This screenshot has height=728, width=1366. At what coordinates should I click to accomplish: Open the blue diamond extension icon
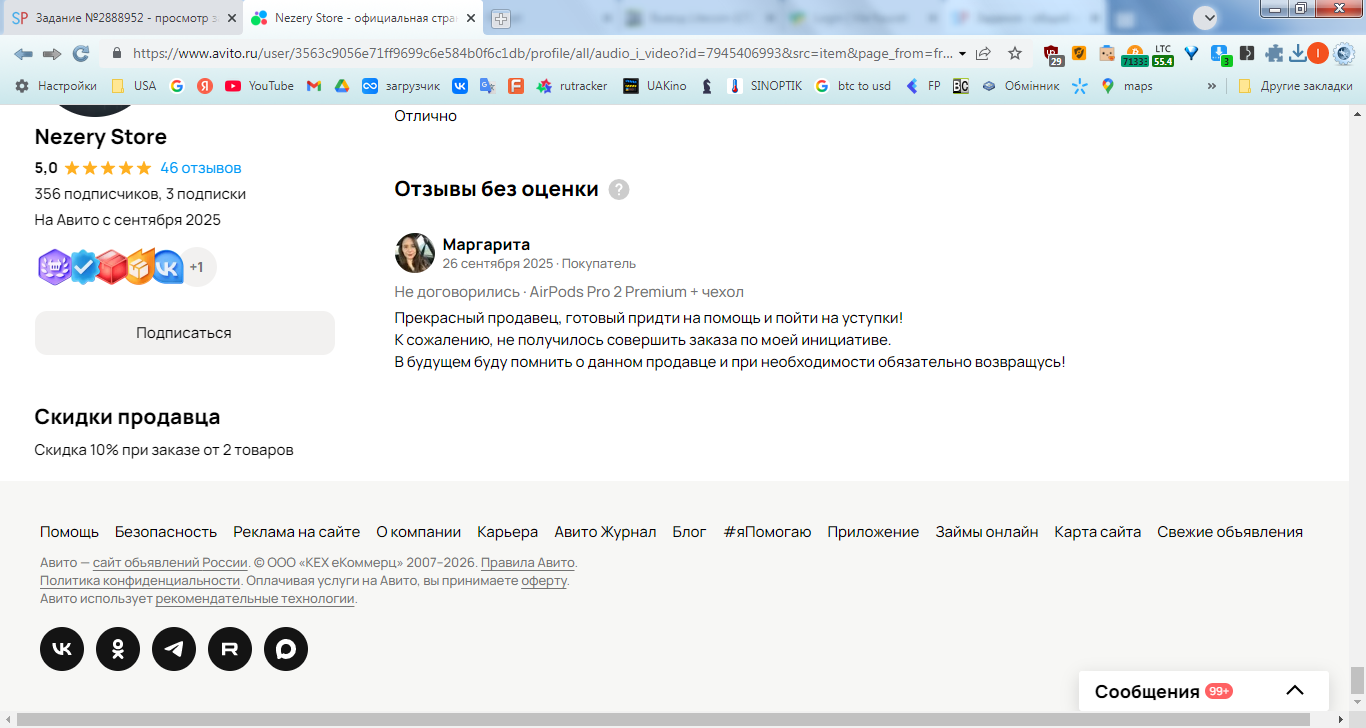1191,54
